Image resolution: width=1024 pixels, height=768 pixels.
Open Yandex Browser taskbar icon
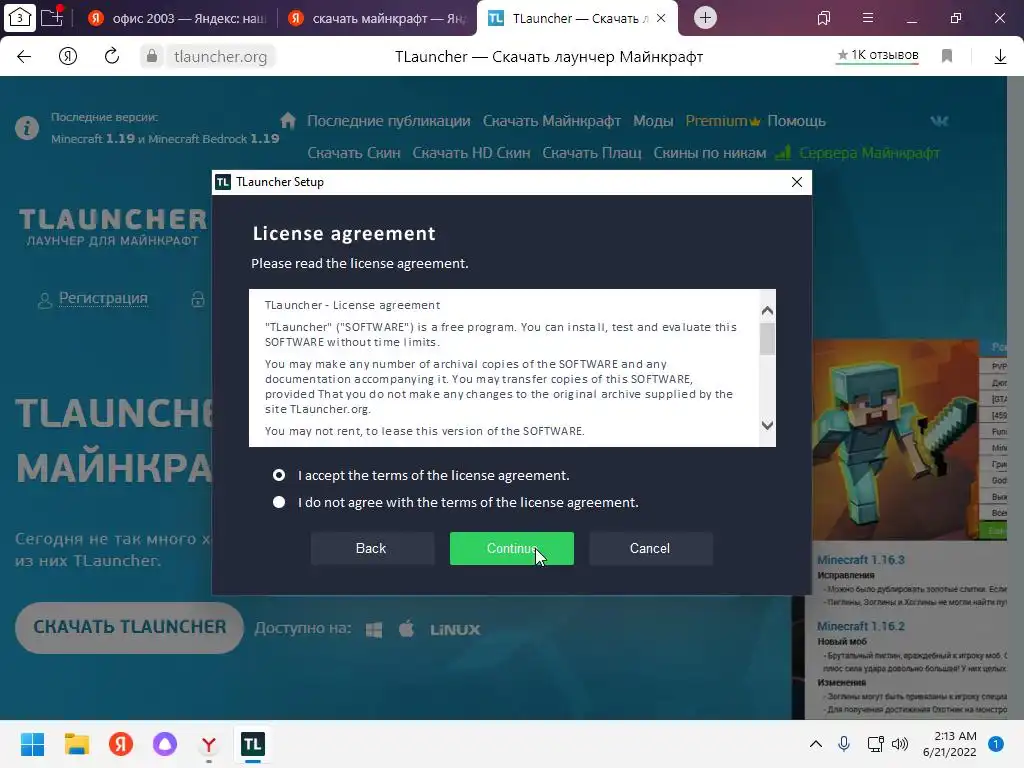[x=208, y=744]
